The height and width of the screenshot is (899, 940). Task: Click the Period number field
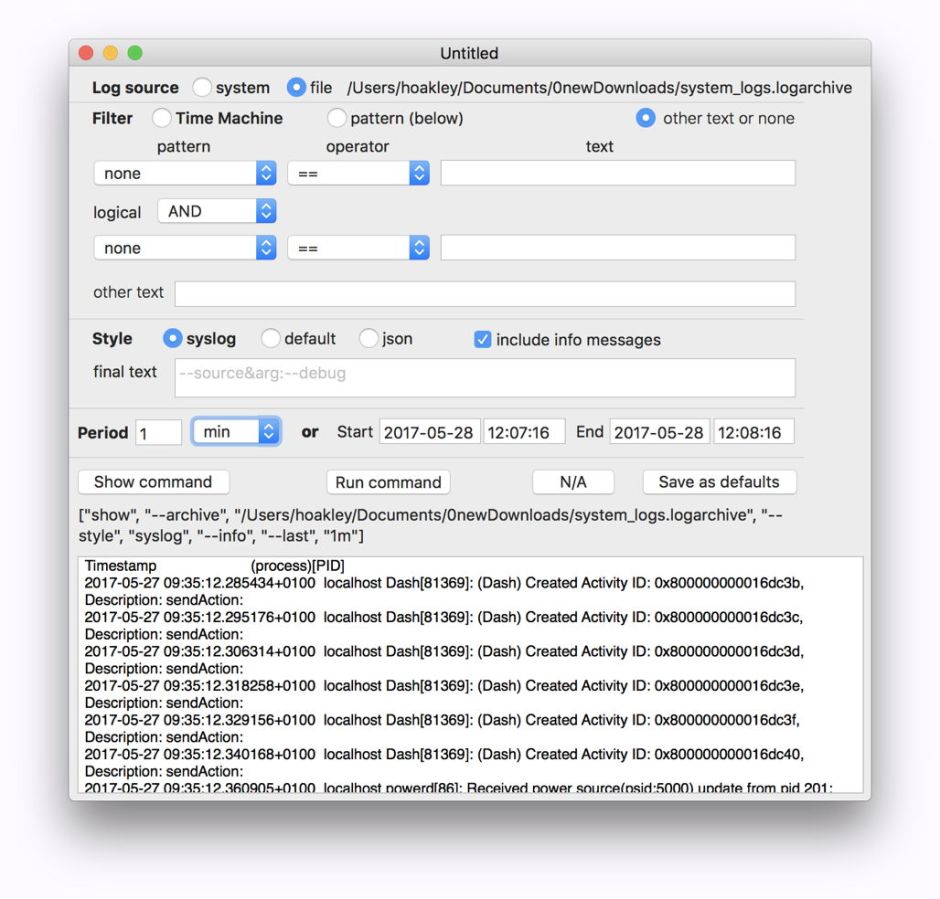tap(158, 432)
